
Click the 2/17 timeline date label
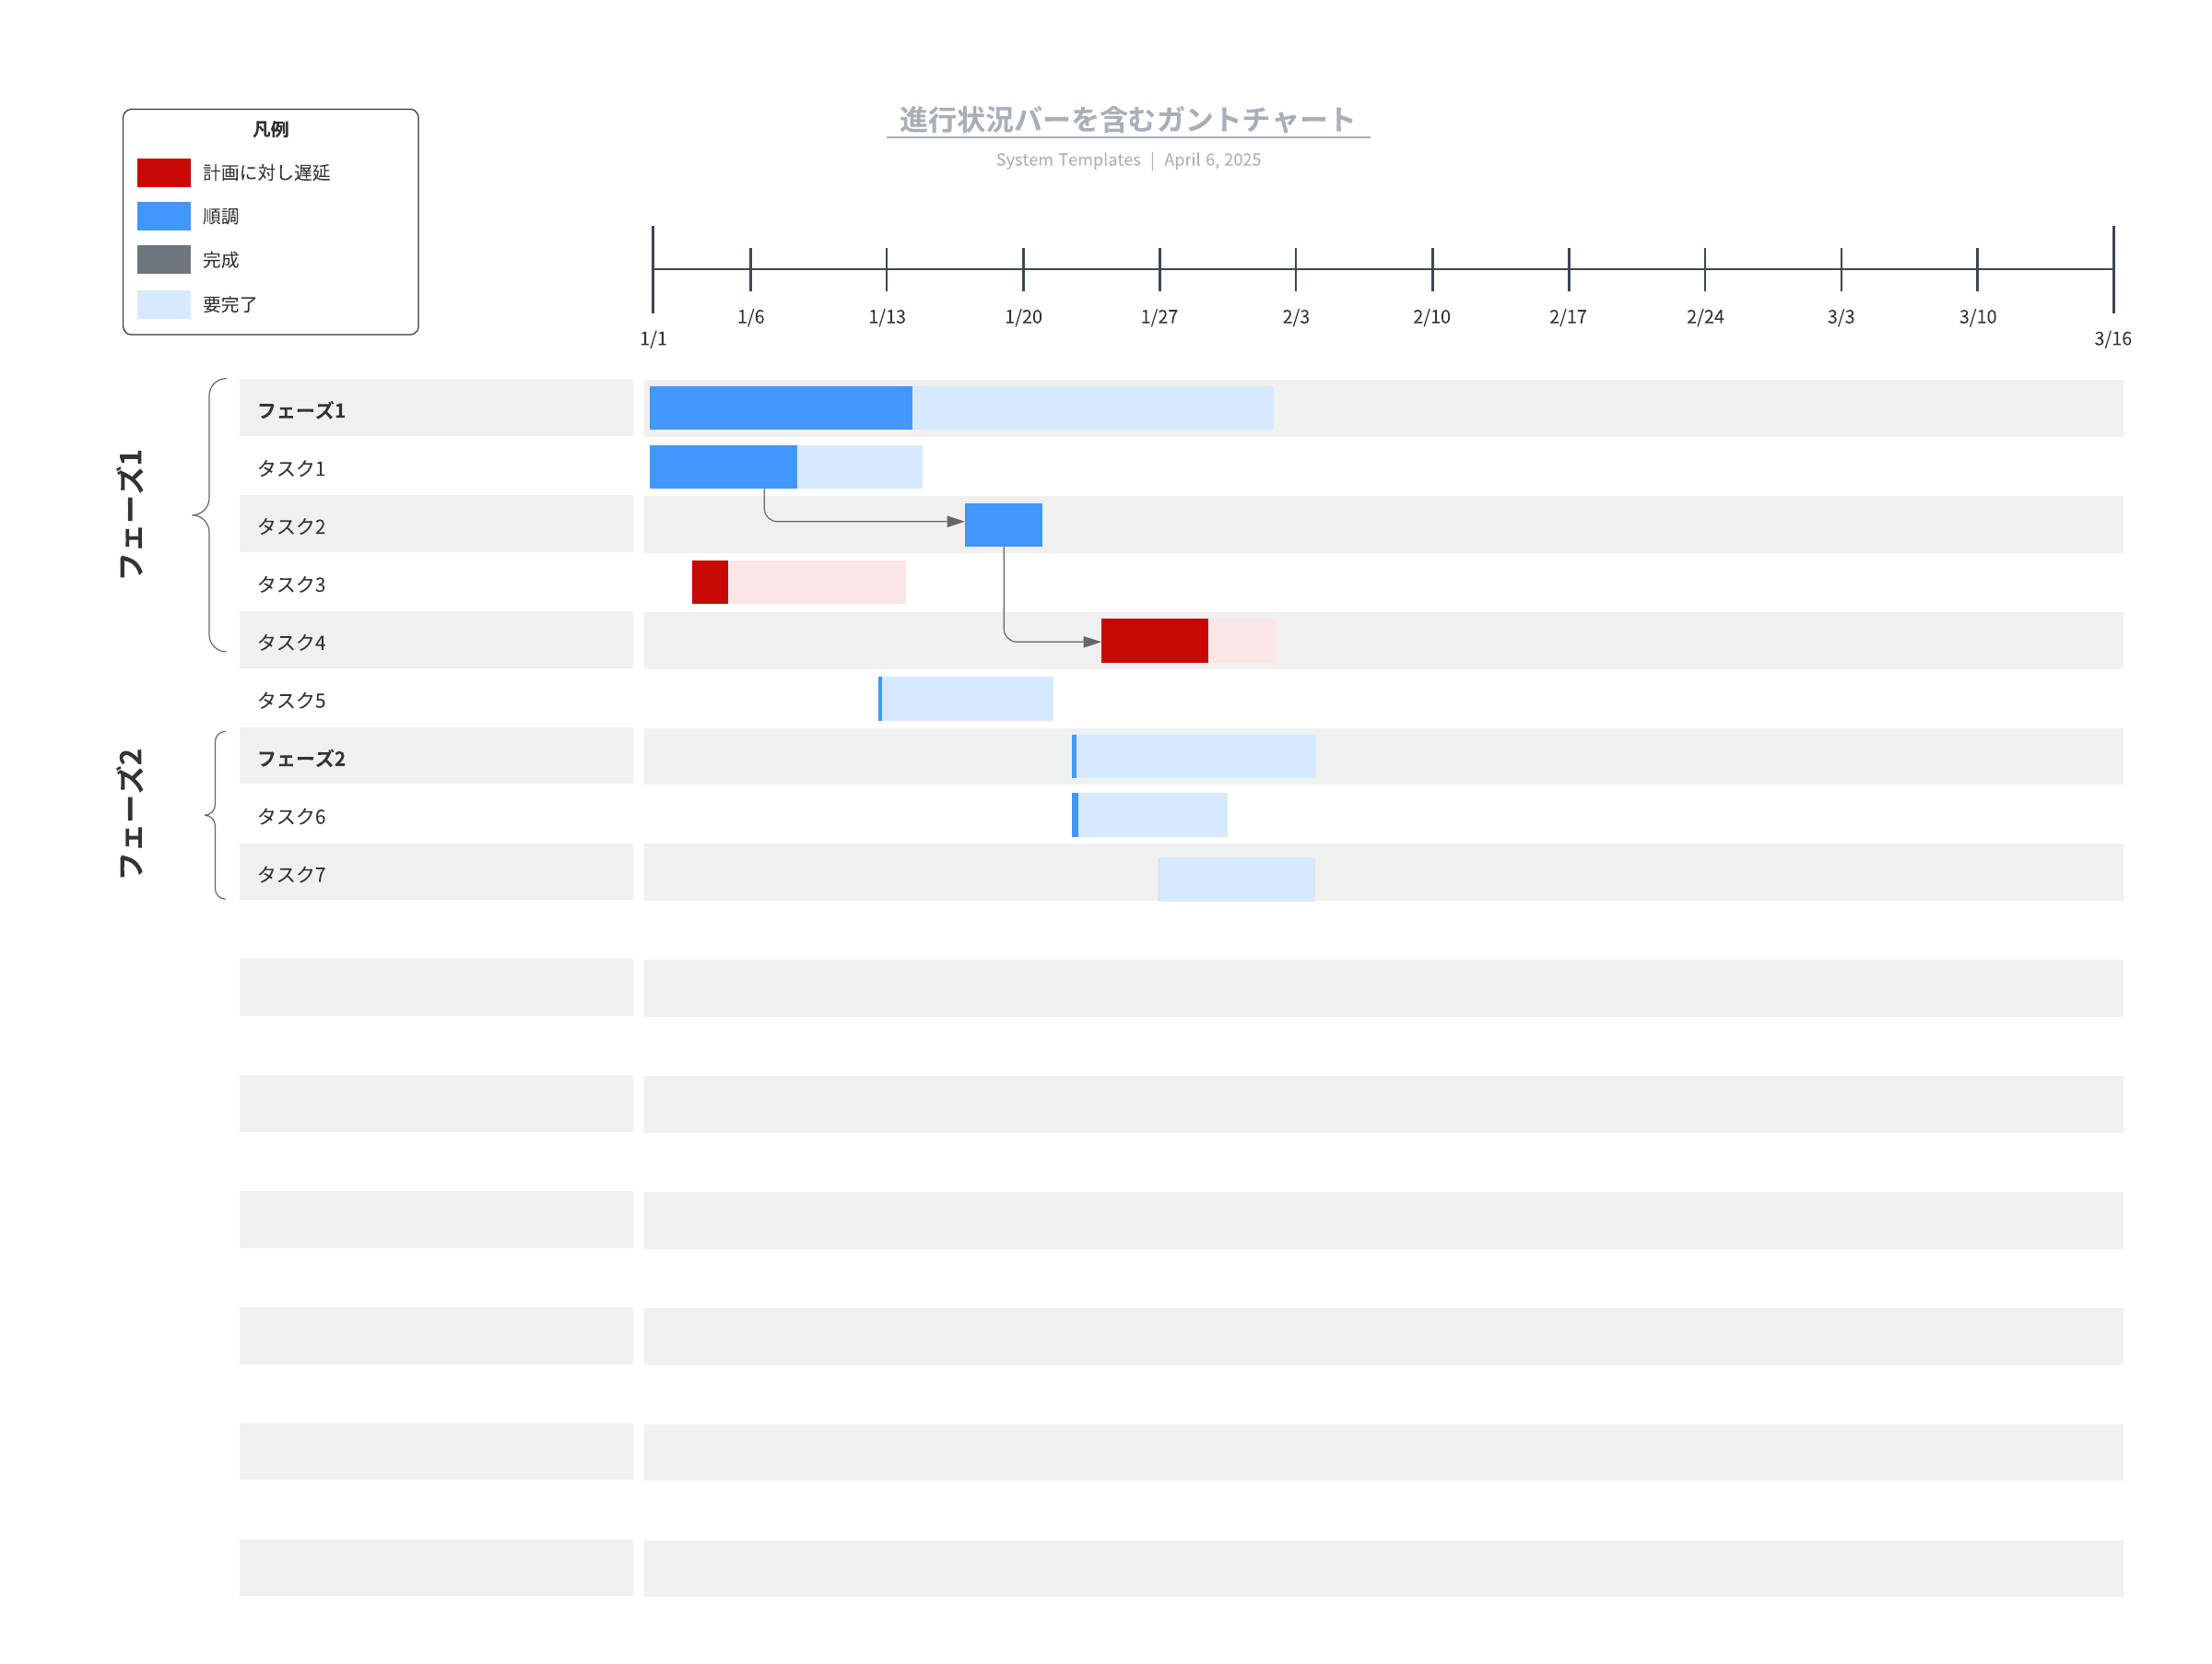point(1567,317)
